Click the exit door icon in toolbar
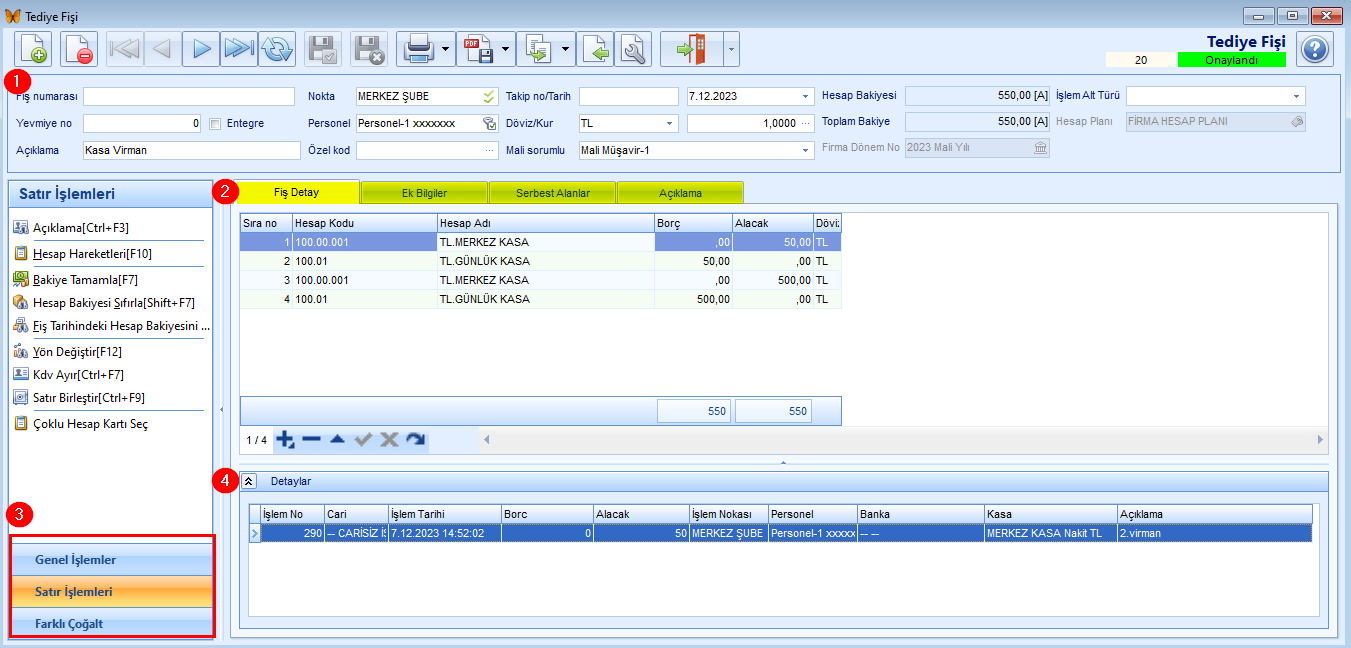This screenshot has height=648, width=1351. click(x=690, y=49)
